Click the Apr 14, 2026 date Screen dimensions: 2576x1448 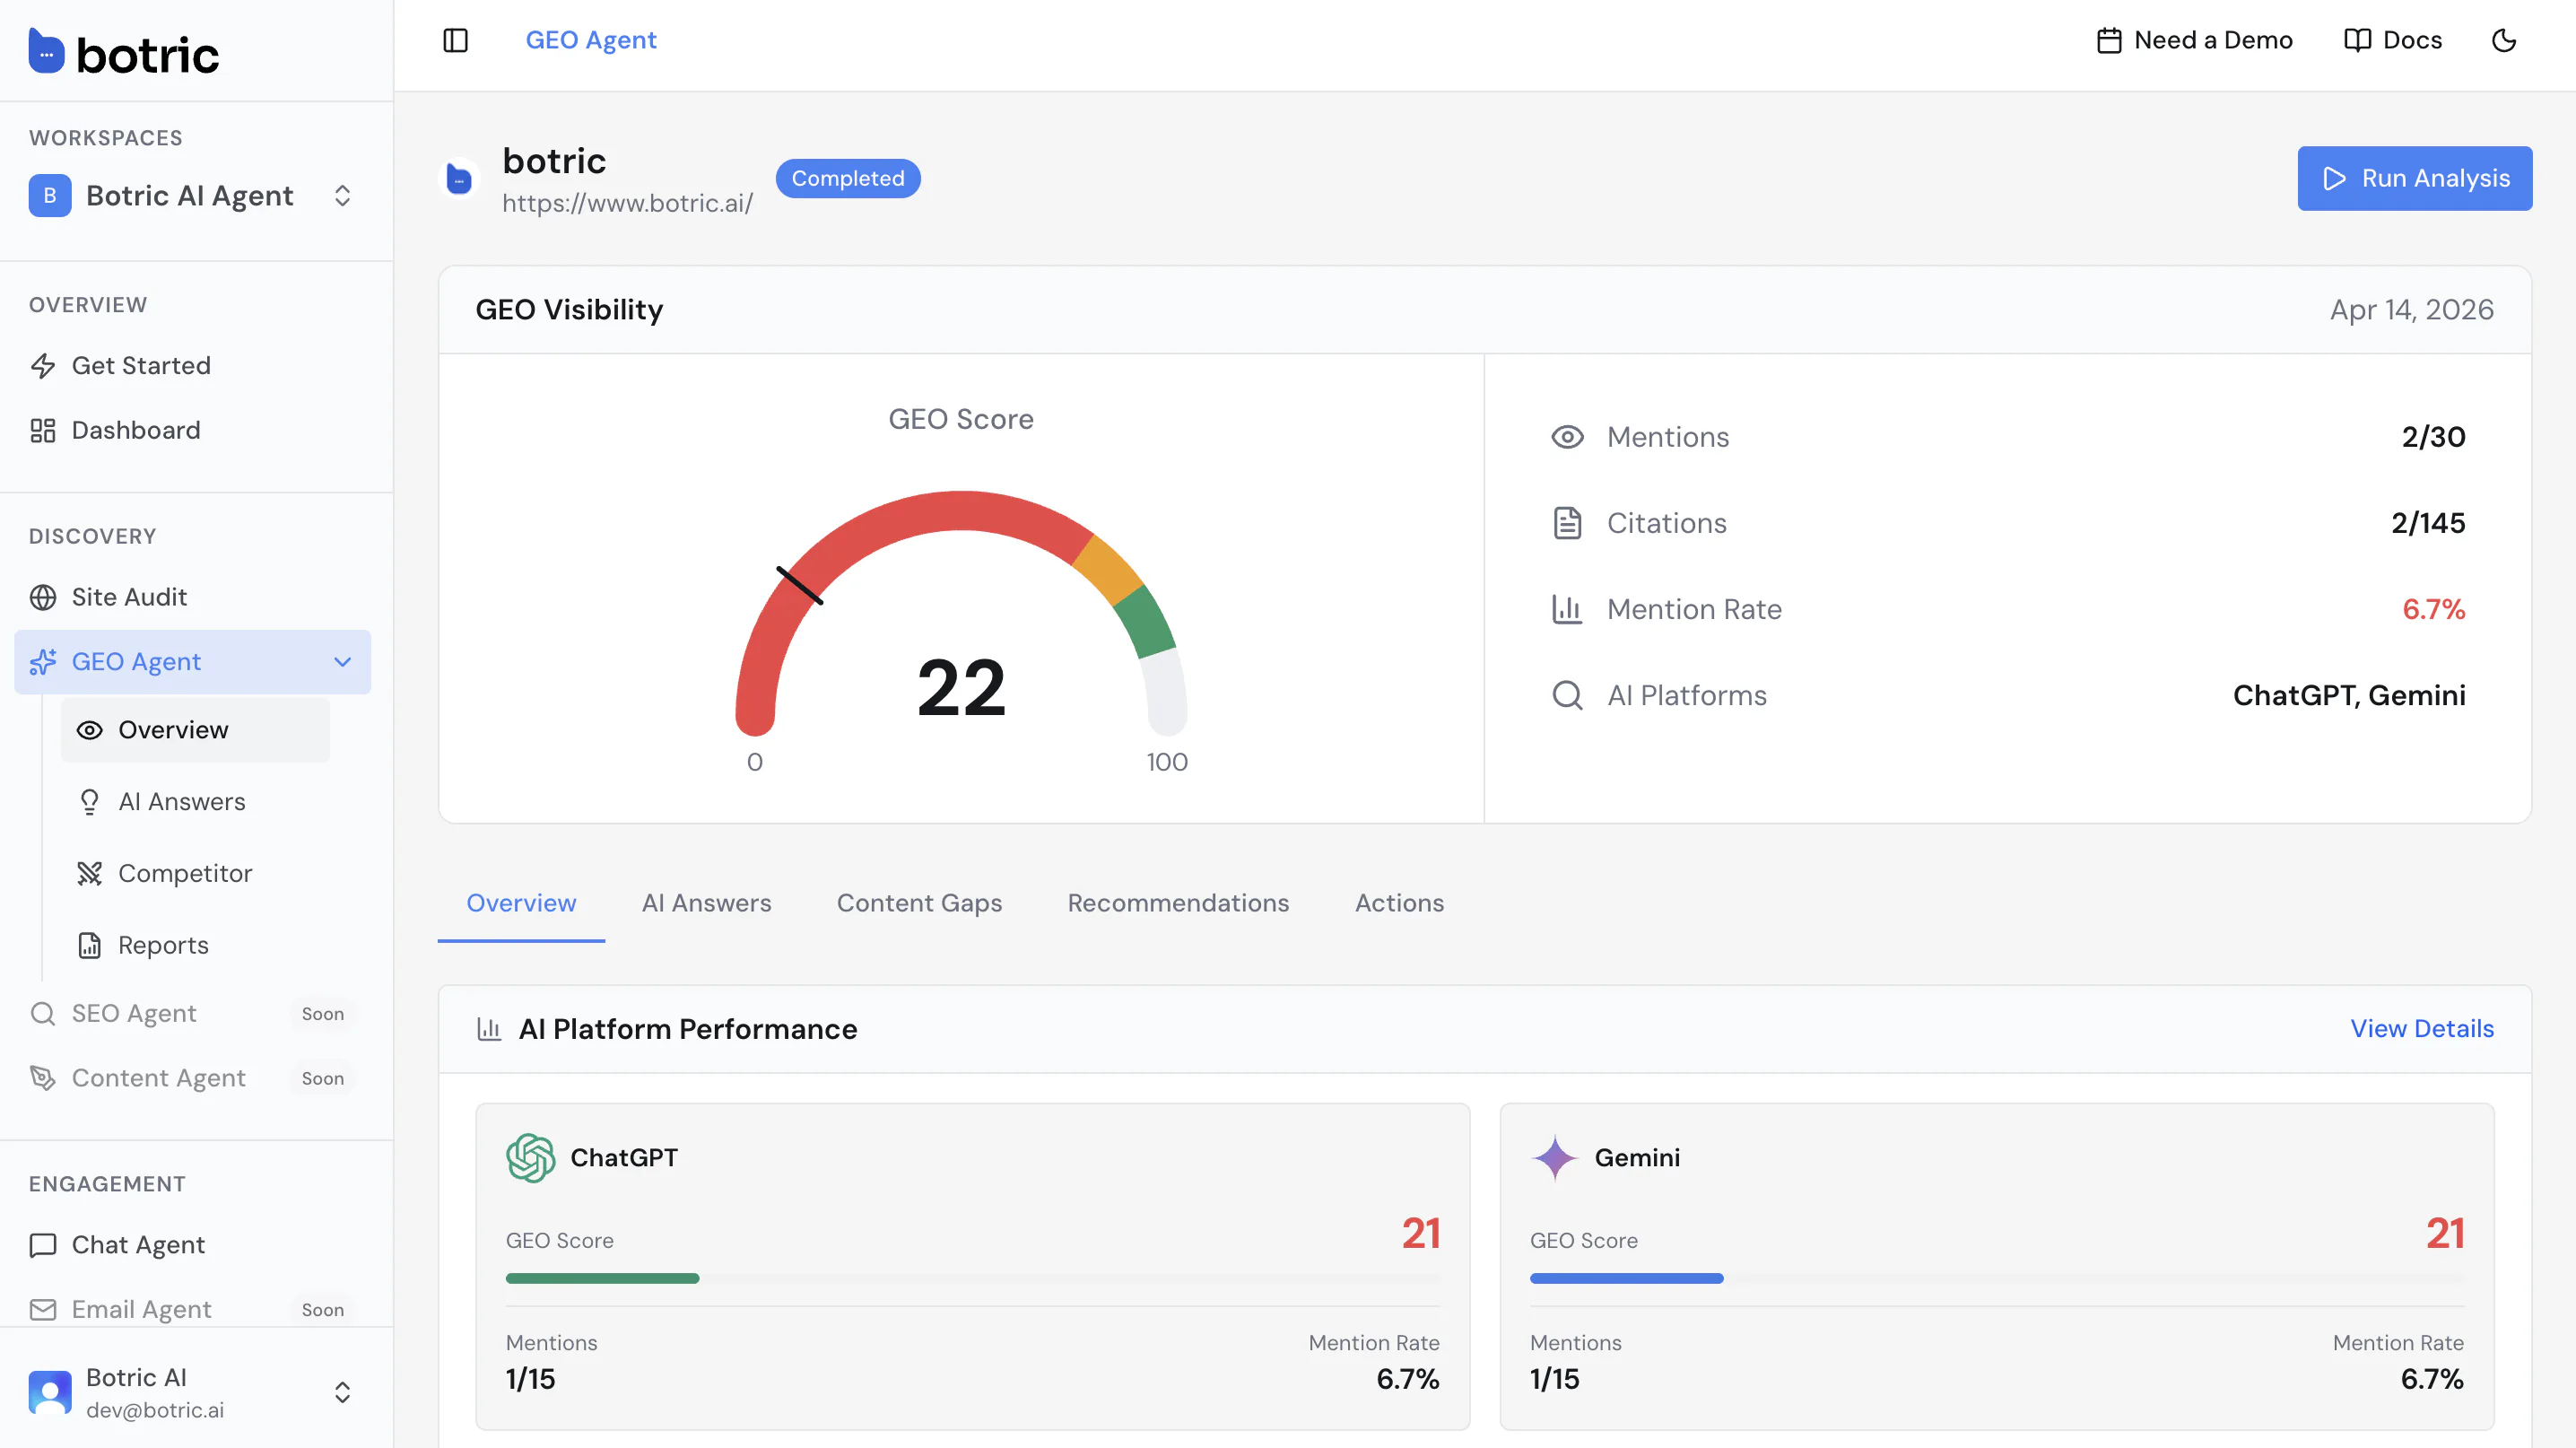pos(2411,310)
